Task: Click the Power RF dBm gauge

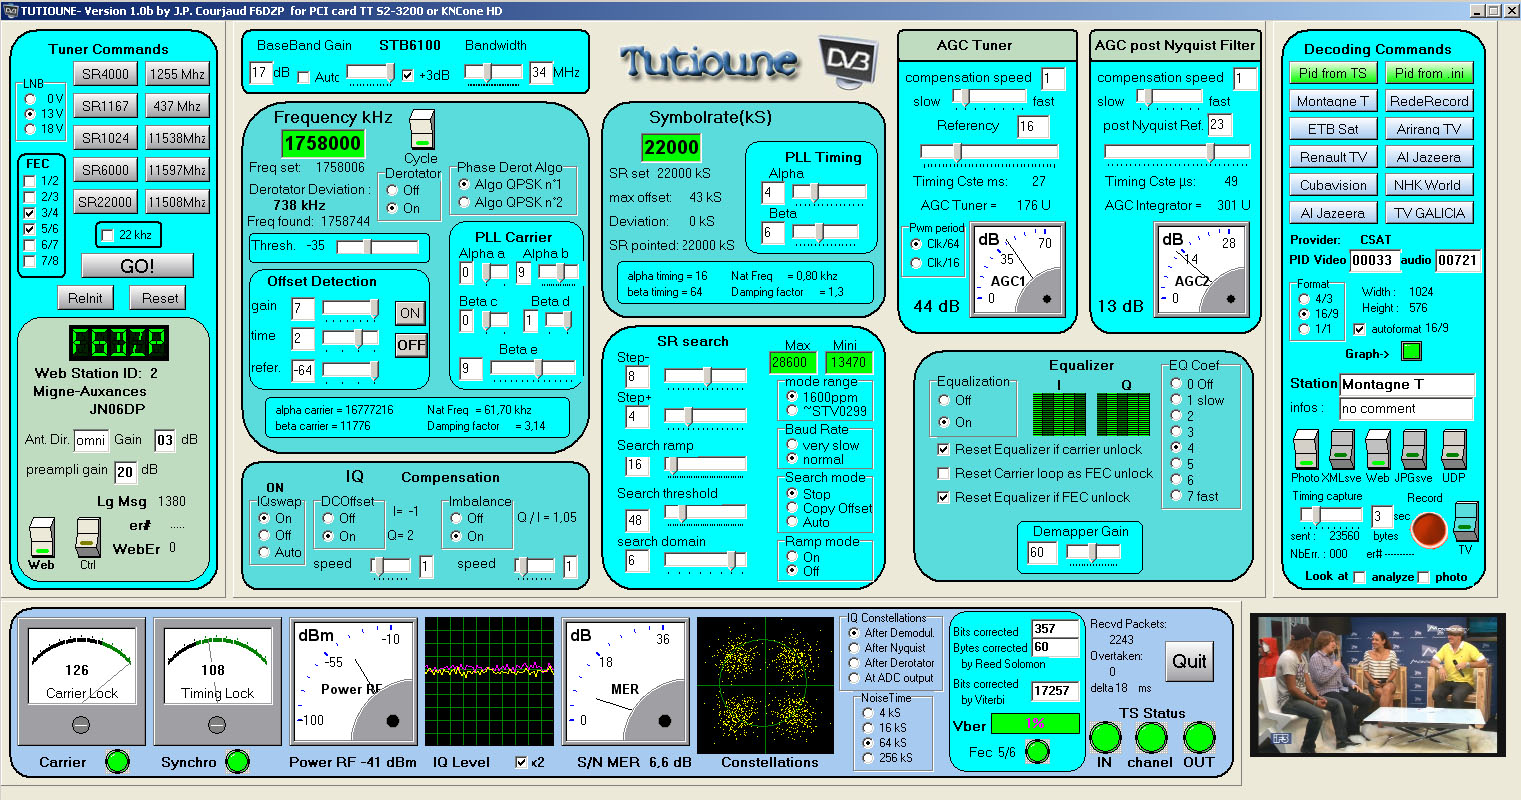Action: point(354,682)
